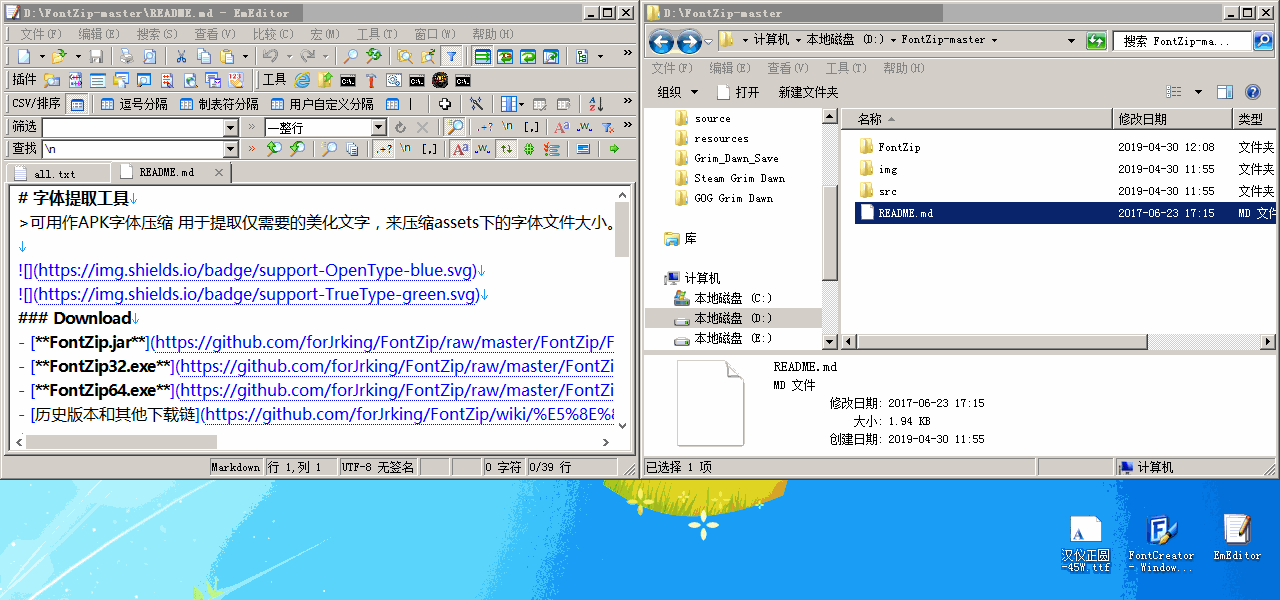Click in the 查找 find field containing \n
Viewport: 1280px width, 600px height.
pyautogui.click(x=132, y=149)
